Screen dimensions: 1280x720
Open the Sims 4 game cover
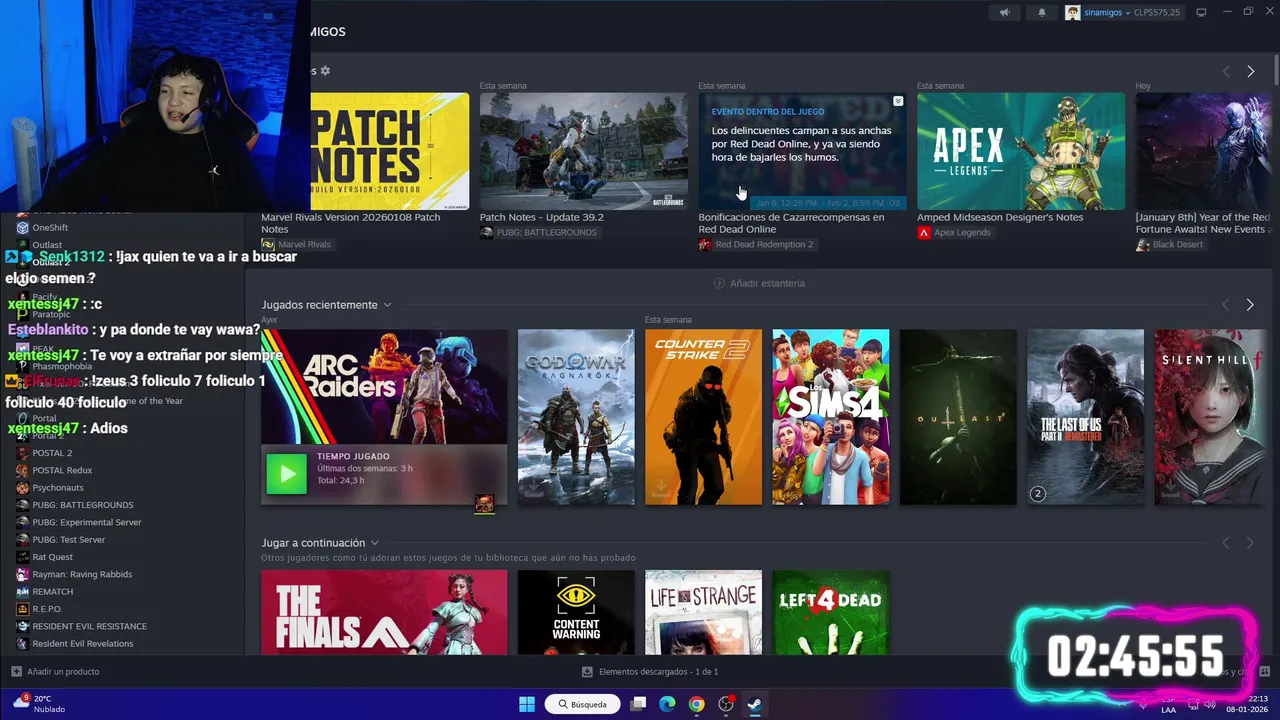[831, 417]
